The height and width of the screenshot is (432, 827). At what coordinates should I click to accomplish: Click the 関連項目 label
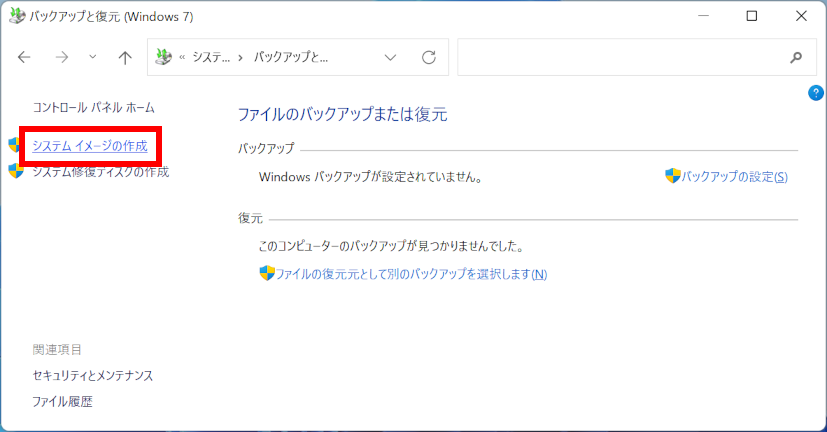57,350
